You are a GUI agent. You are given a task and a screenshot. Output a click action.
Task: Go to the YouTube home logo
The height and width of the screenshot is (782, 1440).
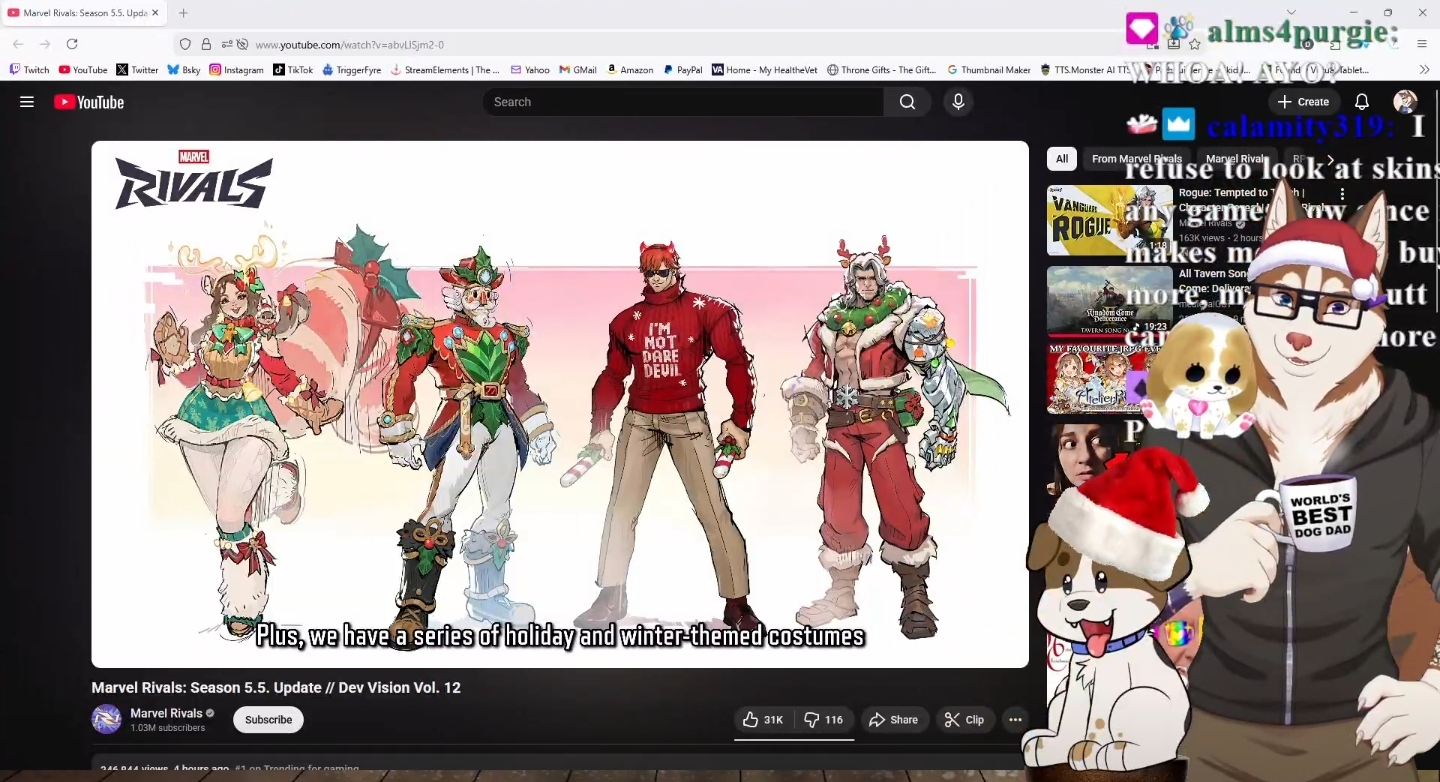coord(89,102)
